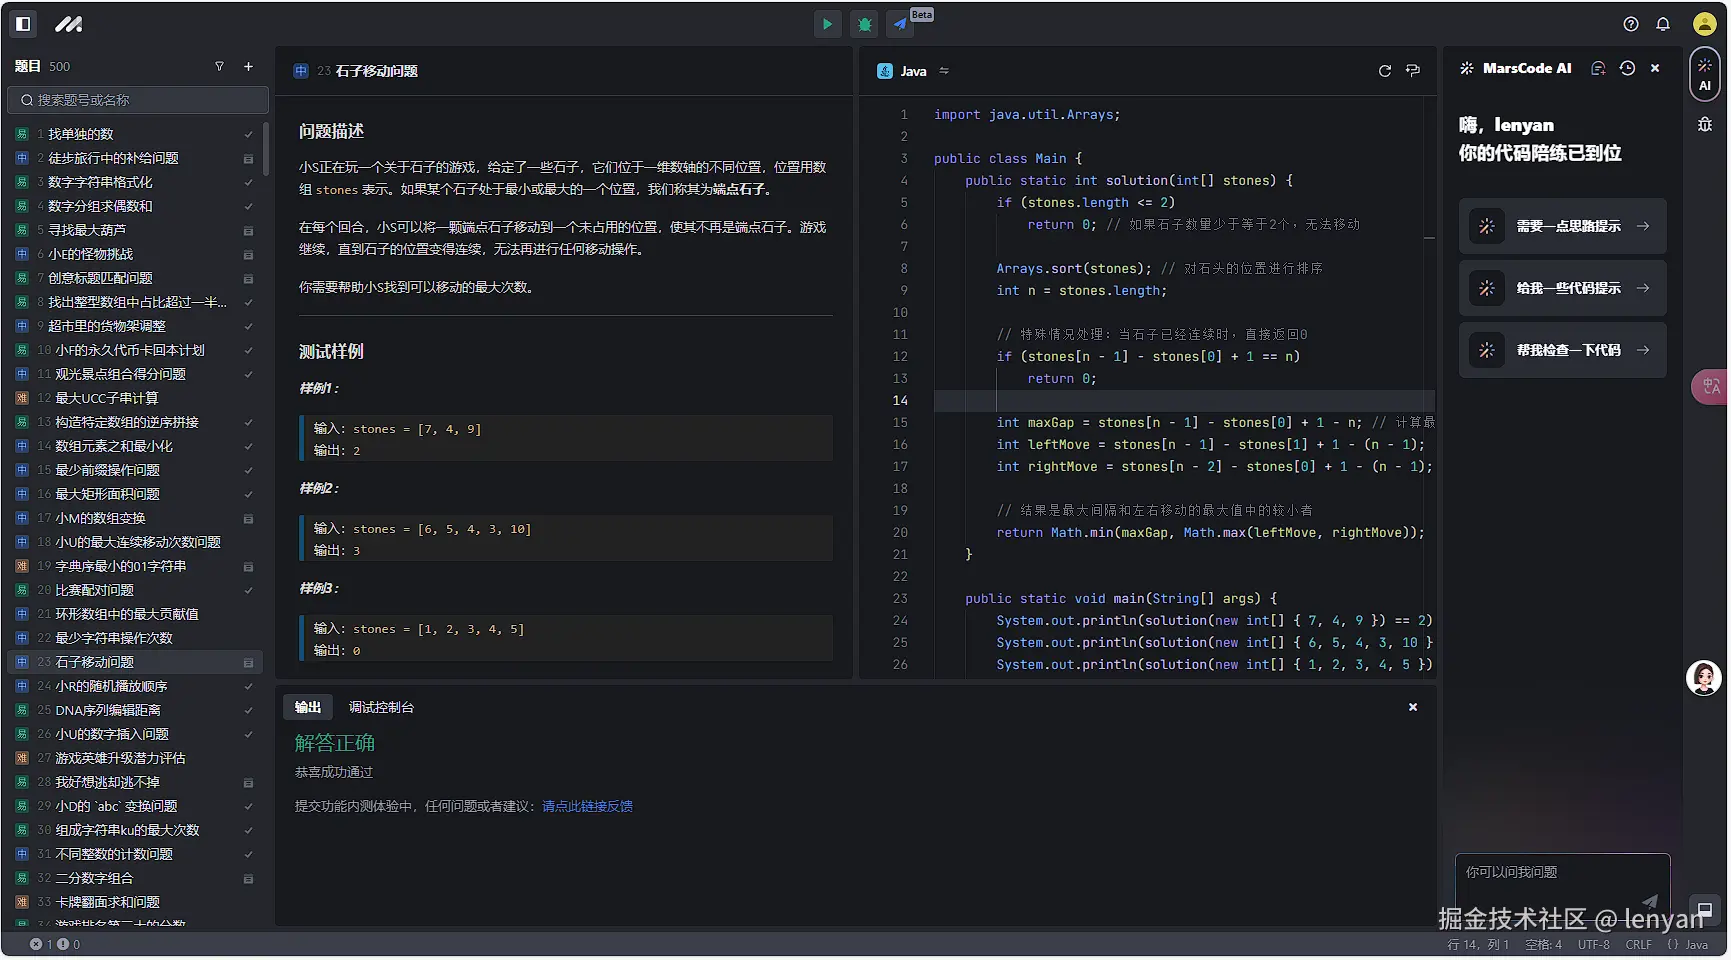Start debugging with the bug icon
Screen dimensions: 1731x960
(x=865, y=24)
